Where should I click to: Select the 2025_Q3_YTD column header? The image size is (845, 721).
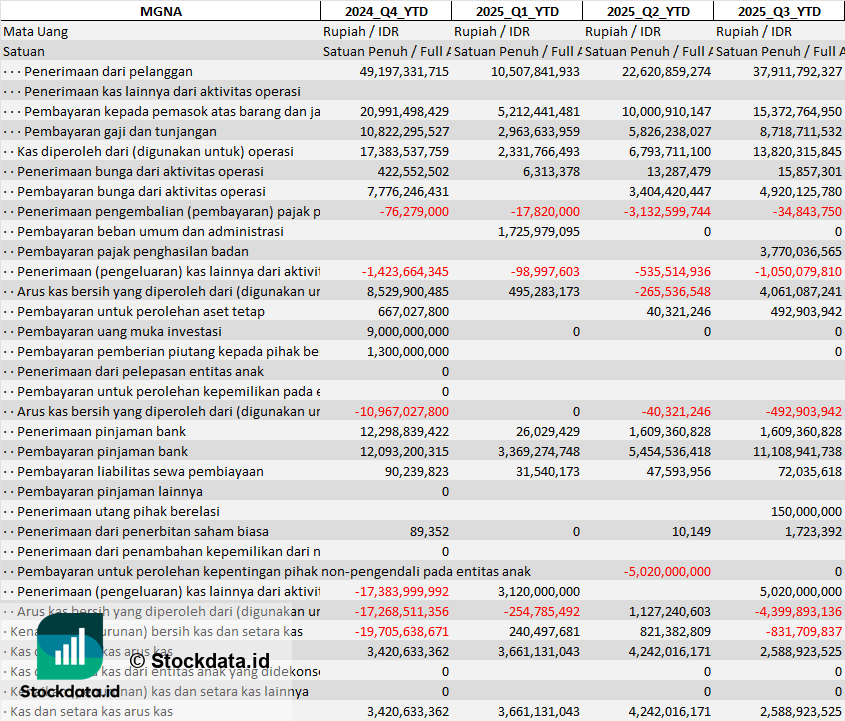tap(779, 11)
